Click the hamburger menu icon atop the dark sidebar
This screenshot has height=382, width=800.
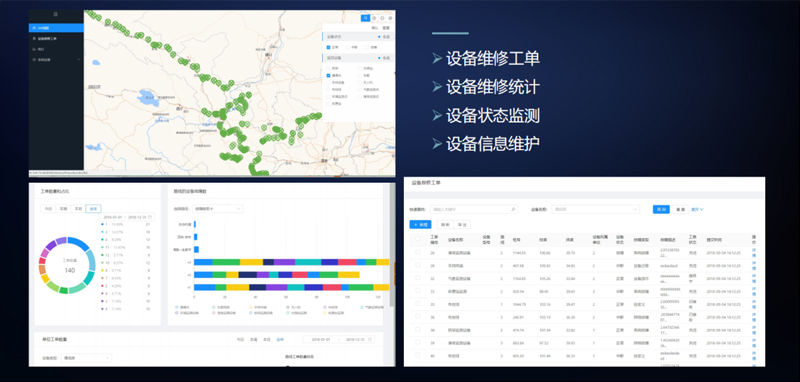pyautogui.click(x=56, y=15)
